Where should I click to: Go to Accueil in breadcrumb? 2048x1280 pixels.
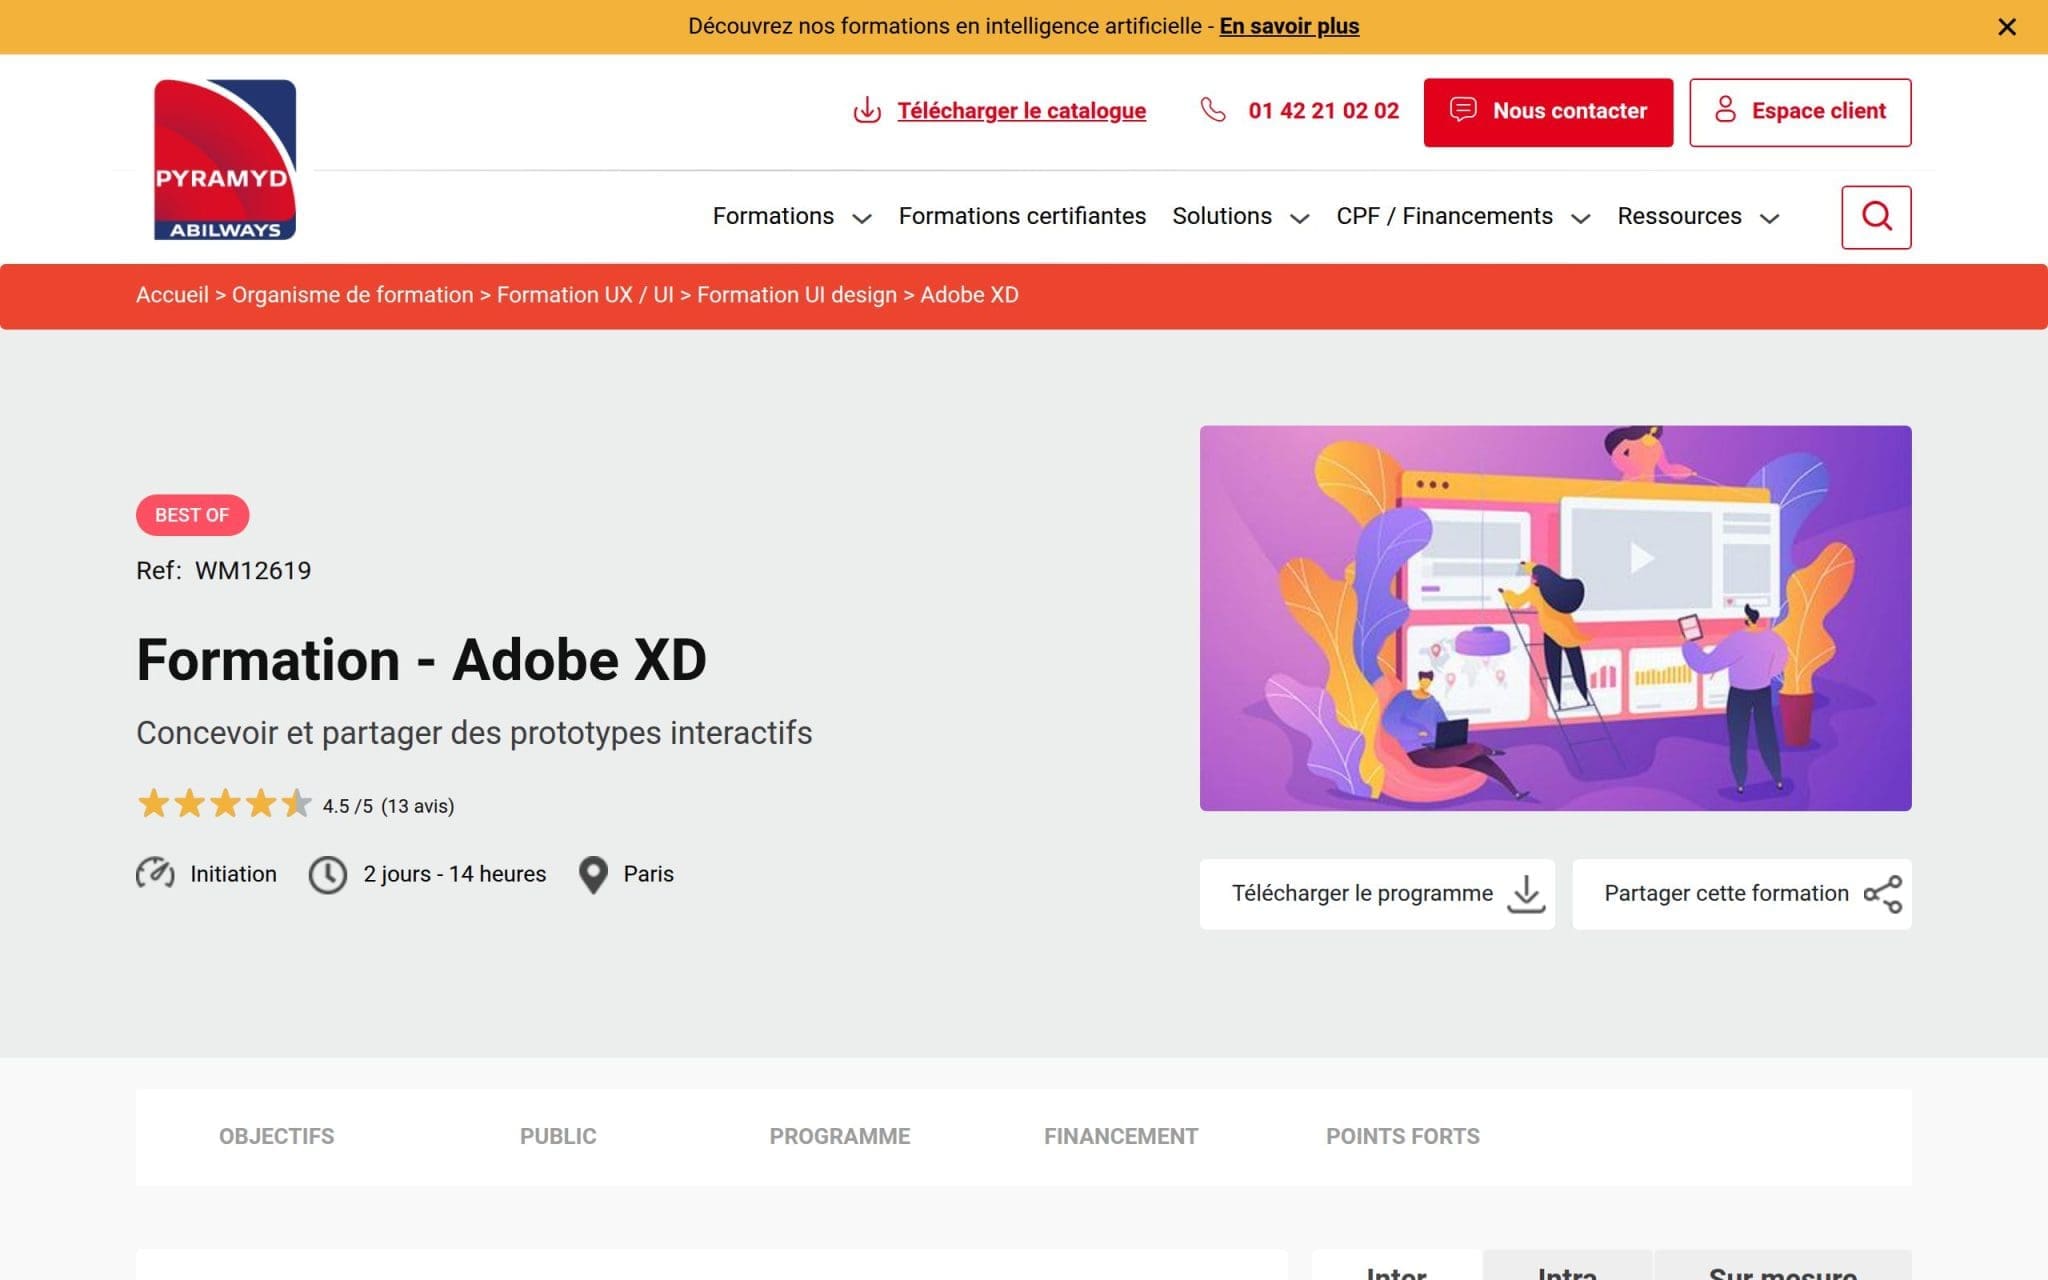click(x=172, y=295)
